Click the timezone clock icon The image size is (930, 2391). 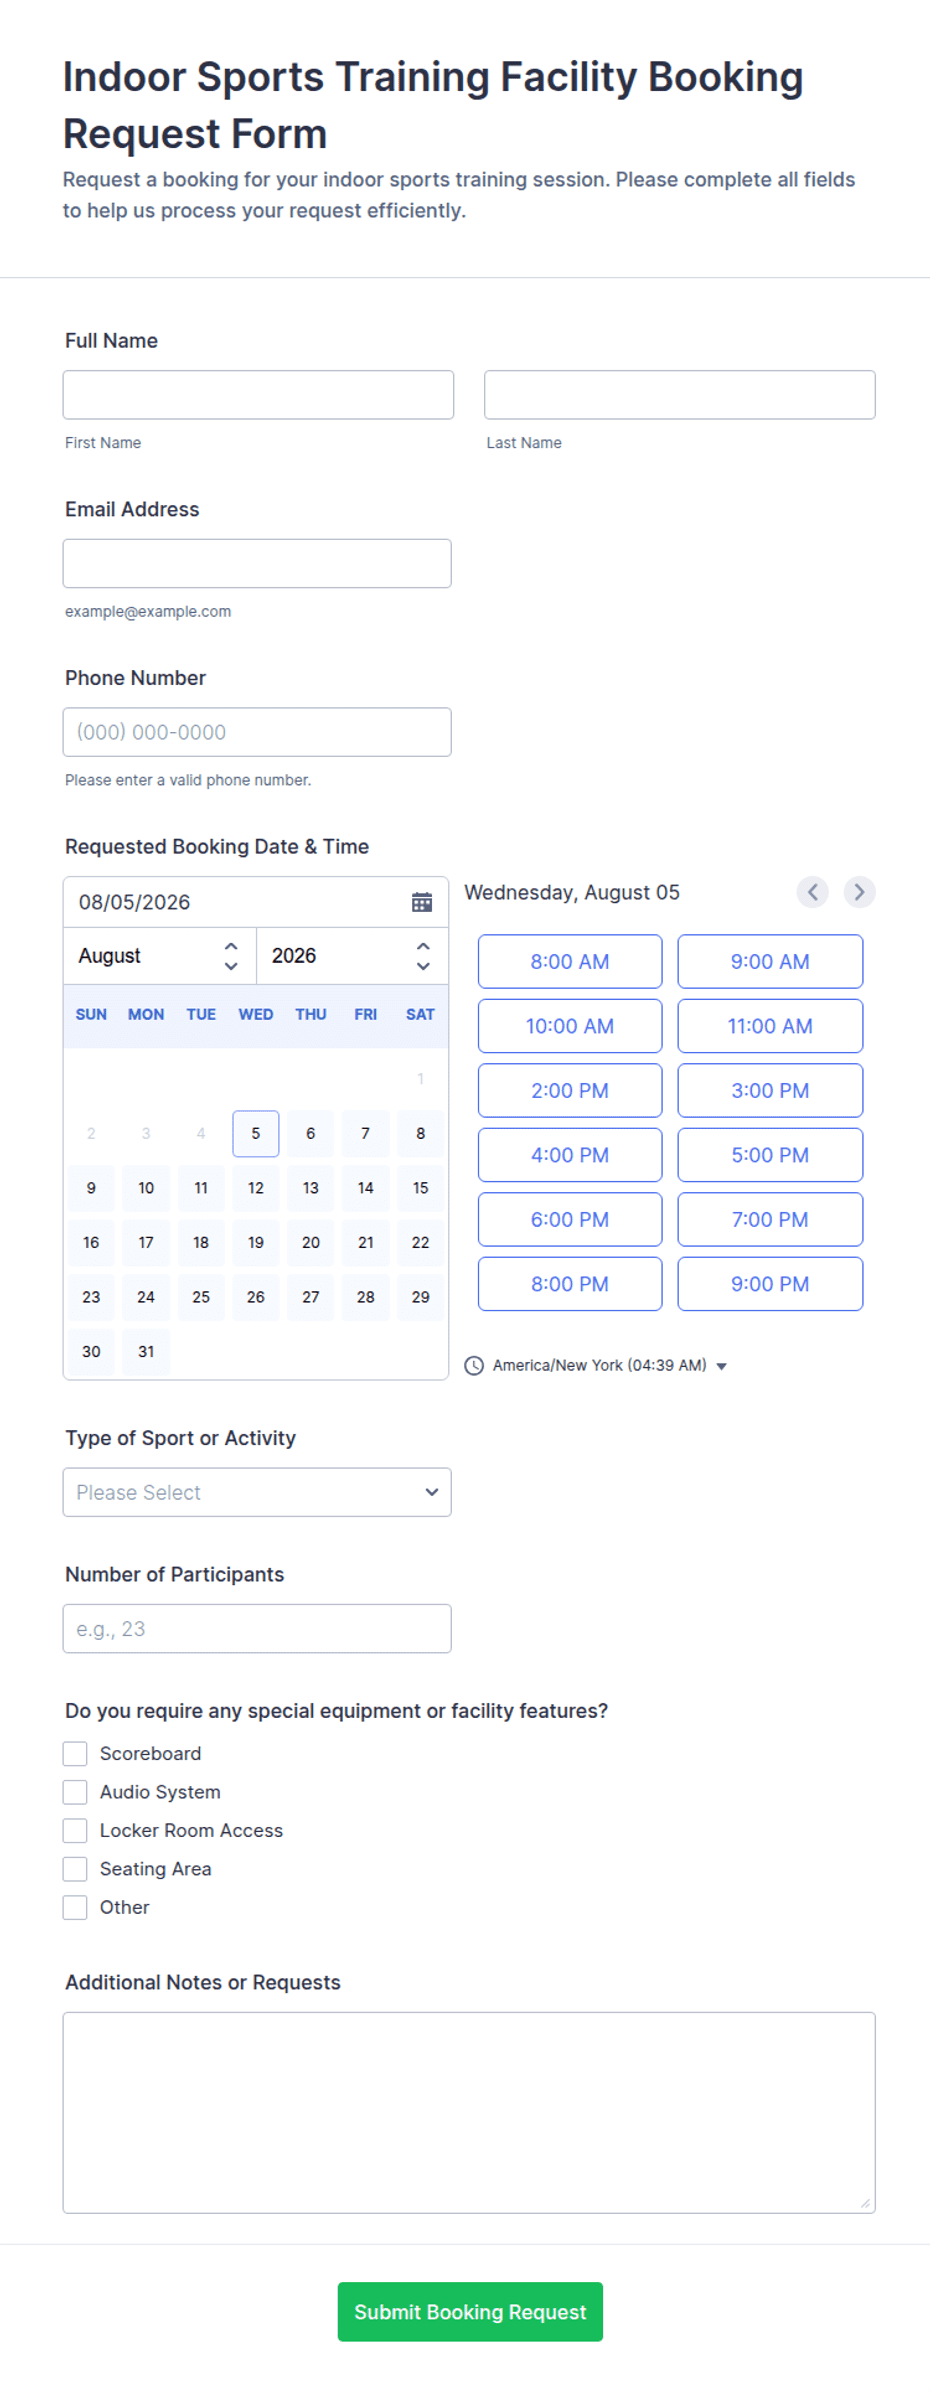pos(474,1365)
